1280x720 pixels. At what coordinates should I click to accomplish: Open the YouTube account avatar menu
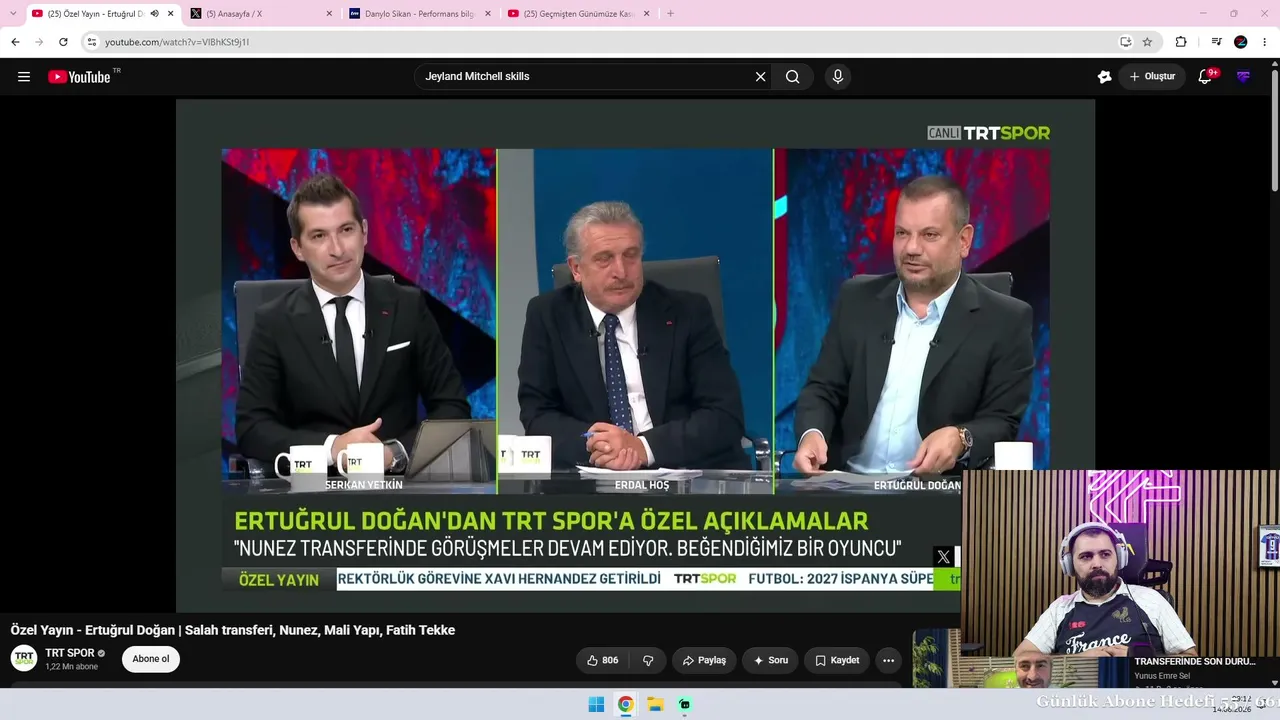[1243, 77]
